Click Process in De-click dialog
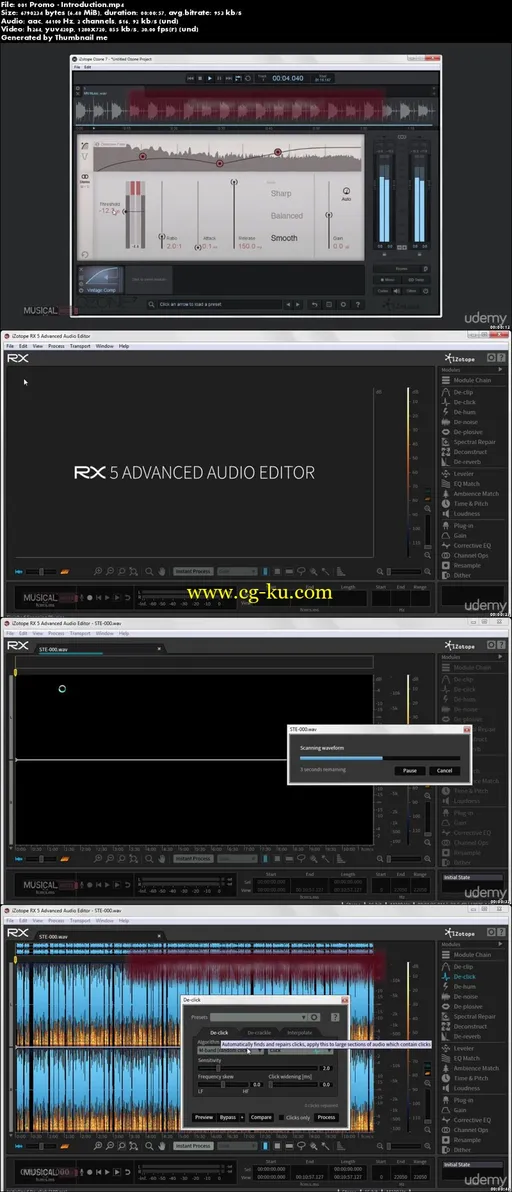The height and width of the screenshot is (1192, 512). tap(327, 1118)
